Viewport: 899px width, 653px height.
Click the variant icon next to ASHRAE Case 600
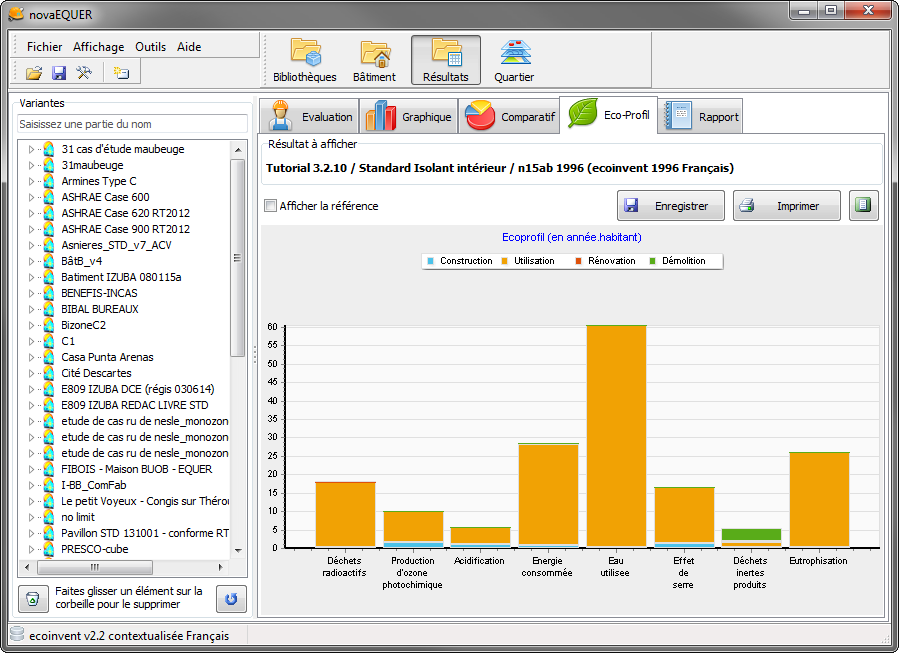click(x=49, y=197)
